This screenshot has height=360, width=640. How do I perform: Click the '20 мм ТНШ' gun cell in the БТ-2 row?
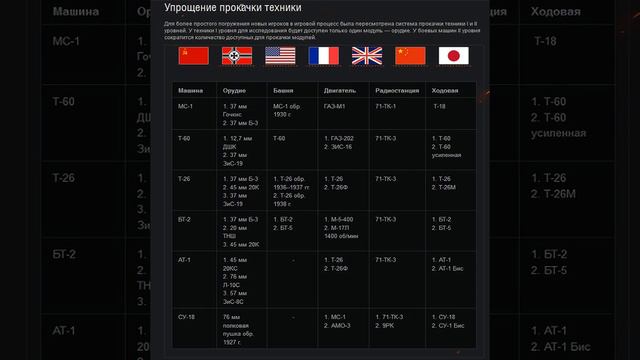tap(235, 232)
